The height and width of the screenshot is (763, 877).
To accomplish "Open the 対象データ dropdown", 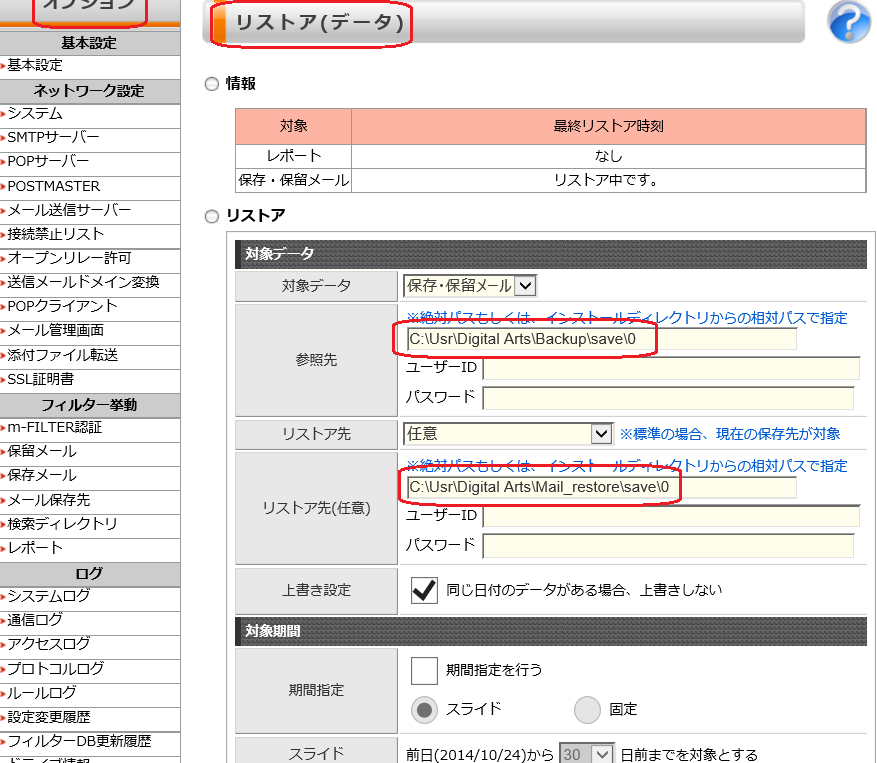I will [470, 286].
